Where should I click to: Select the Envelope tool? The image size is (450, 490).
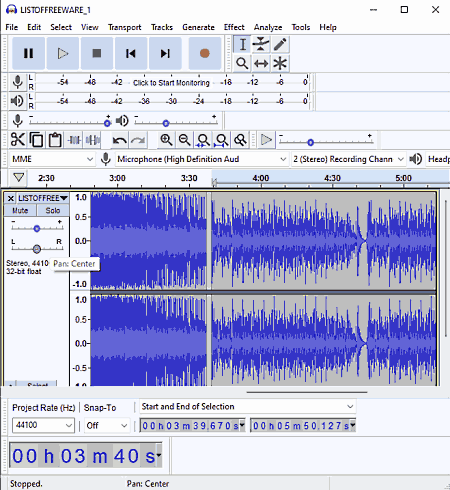coord(261,44)
